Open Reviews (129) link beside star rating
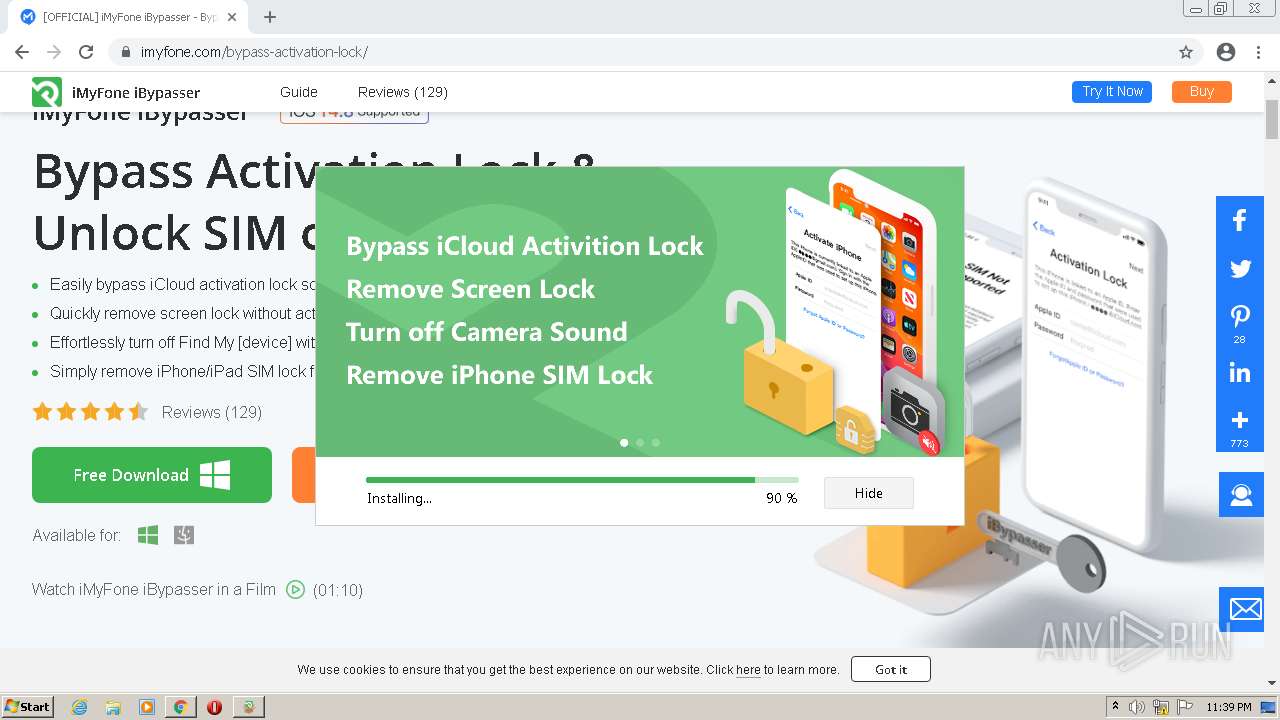 coord(212,412)
